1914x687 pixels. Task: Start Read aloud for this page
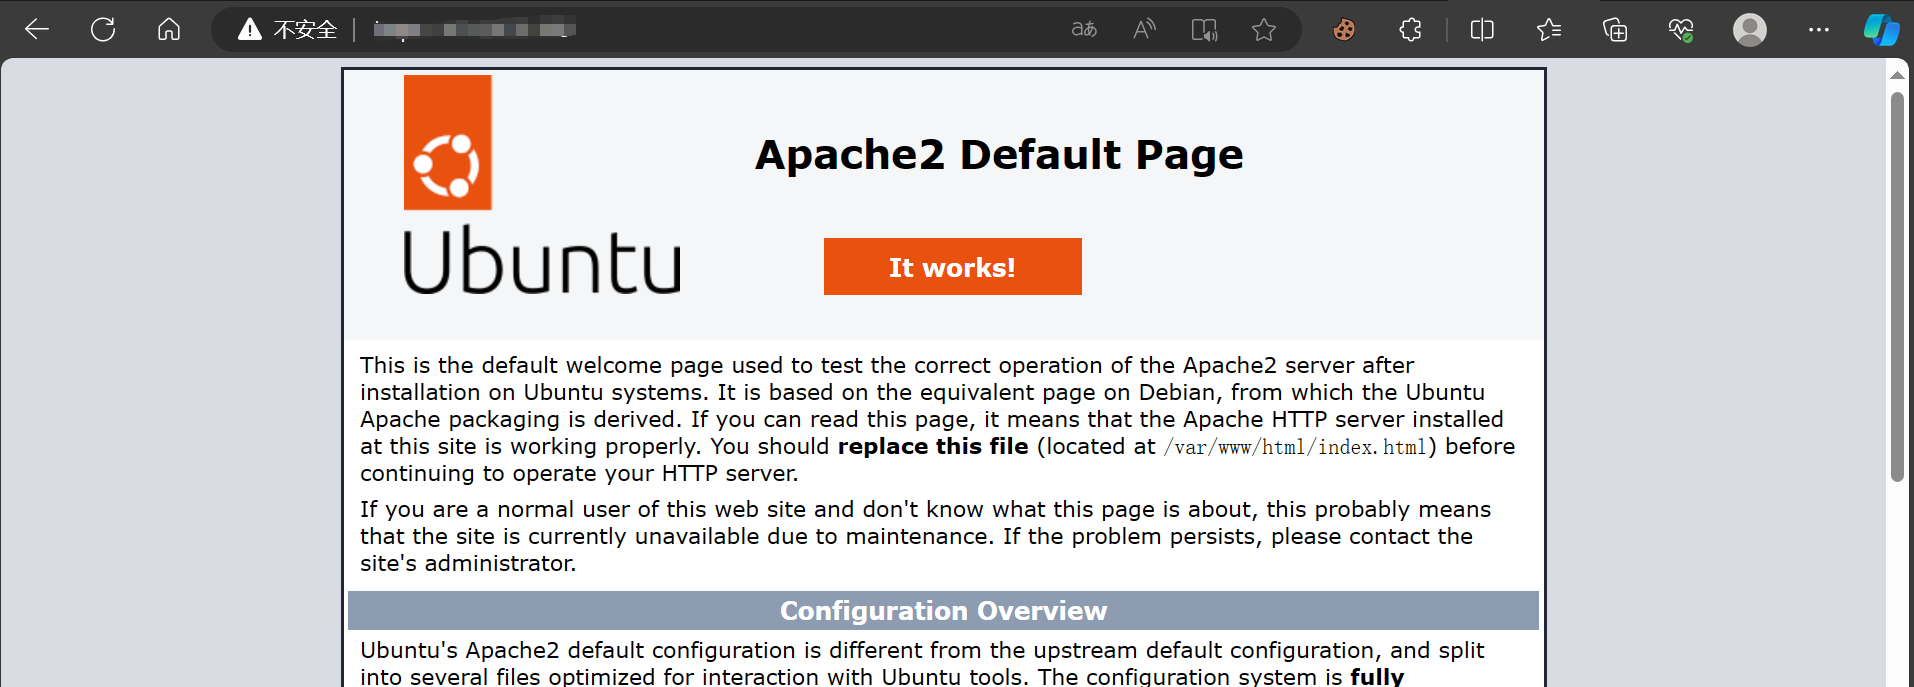[1144, 30]
